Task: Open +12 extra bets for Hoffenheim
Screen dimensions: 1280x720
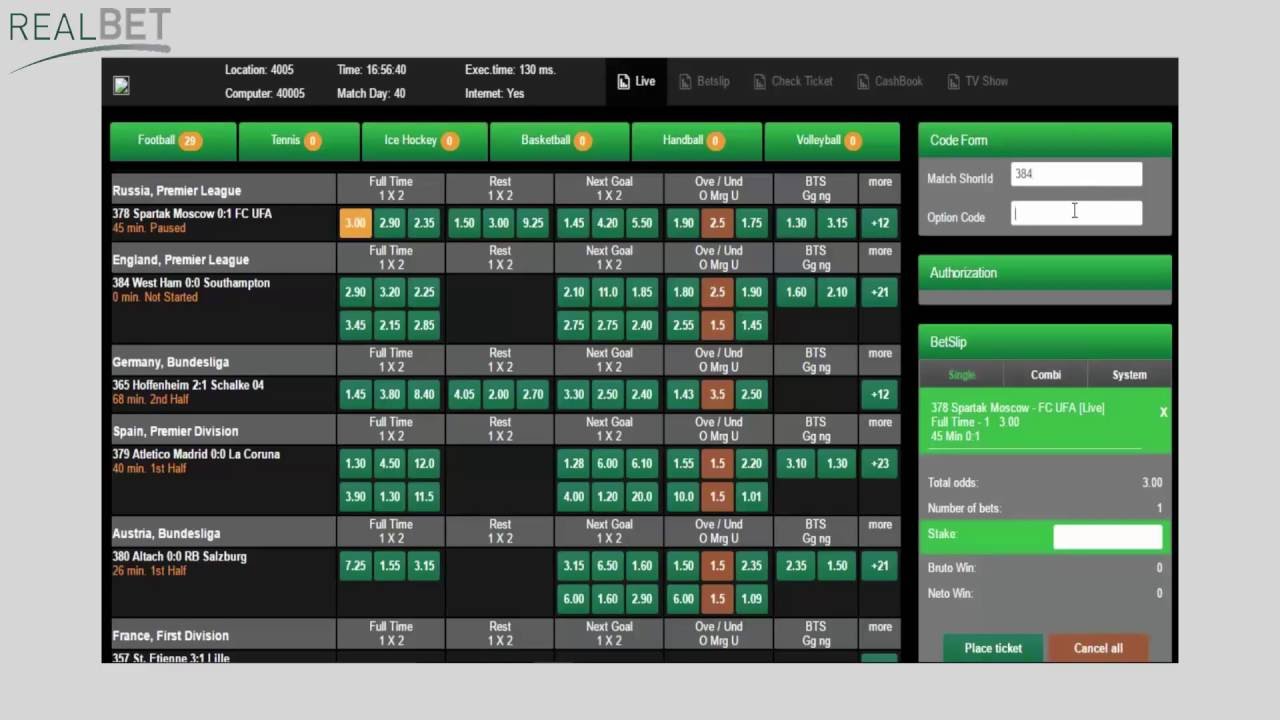Action: pos(880,394)
